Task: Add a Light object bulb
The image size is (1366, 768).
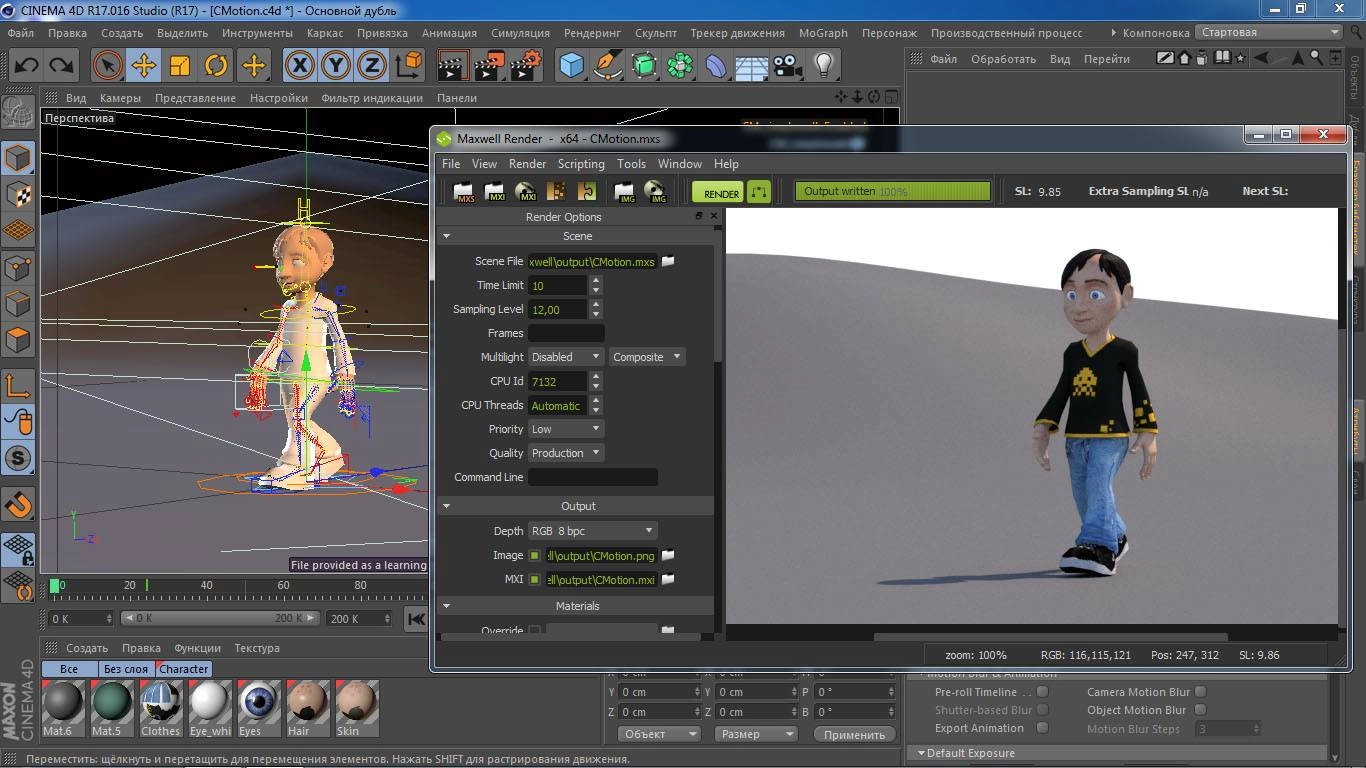Action: 824,66
